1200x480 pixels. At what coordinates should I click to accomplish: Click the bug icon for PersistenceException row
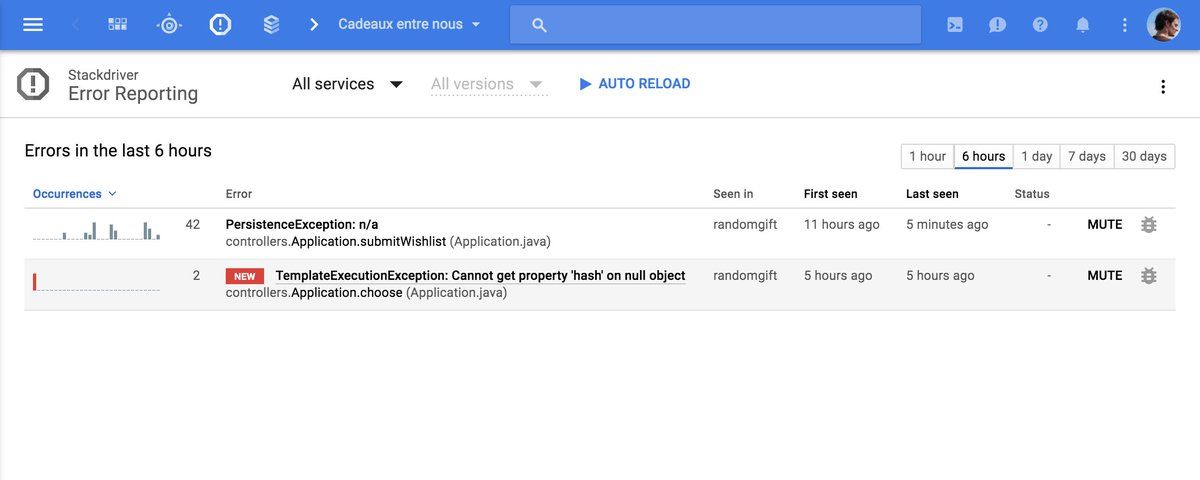(x=1148, y=225)
